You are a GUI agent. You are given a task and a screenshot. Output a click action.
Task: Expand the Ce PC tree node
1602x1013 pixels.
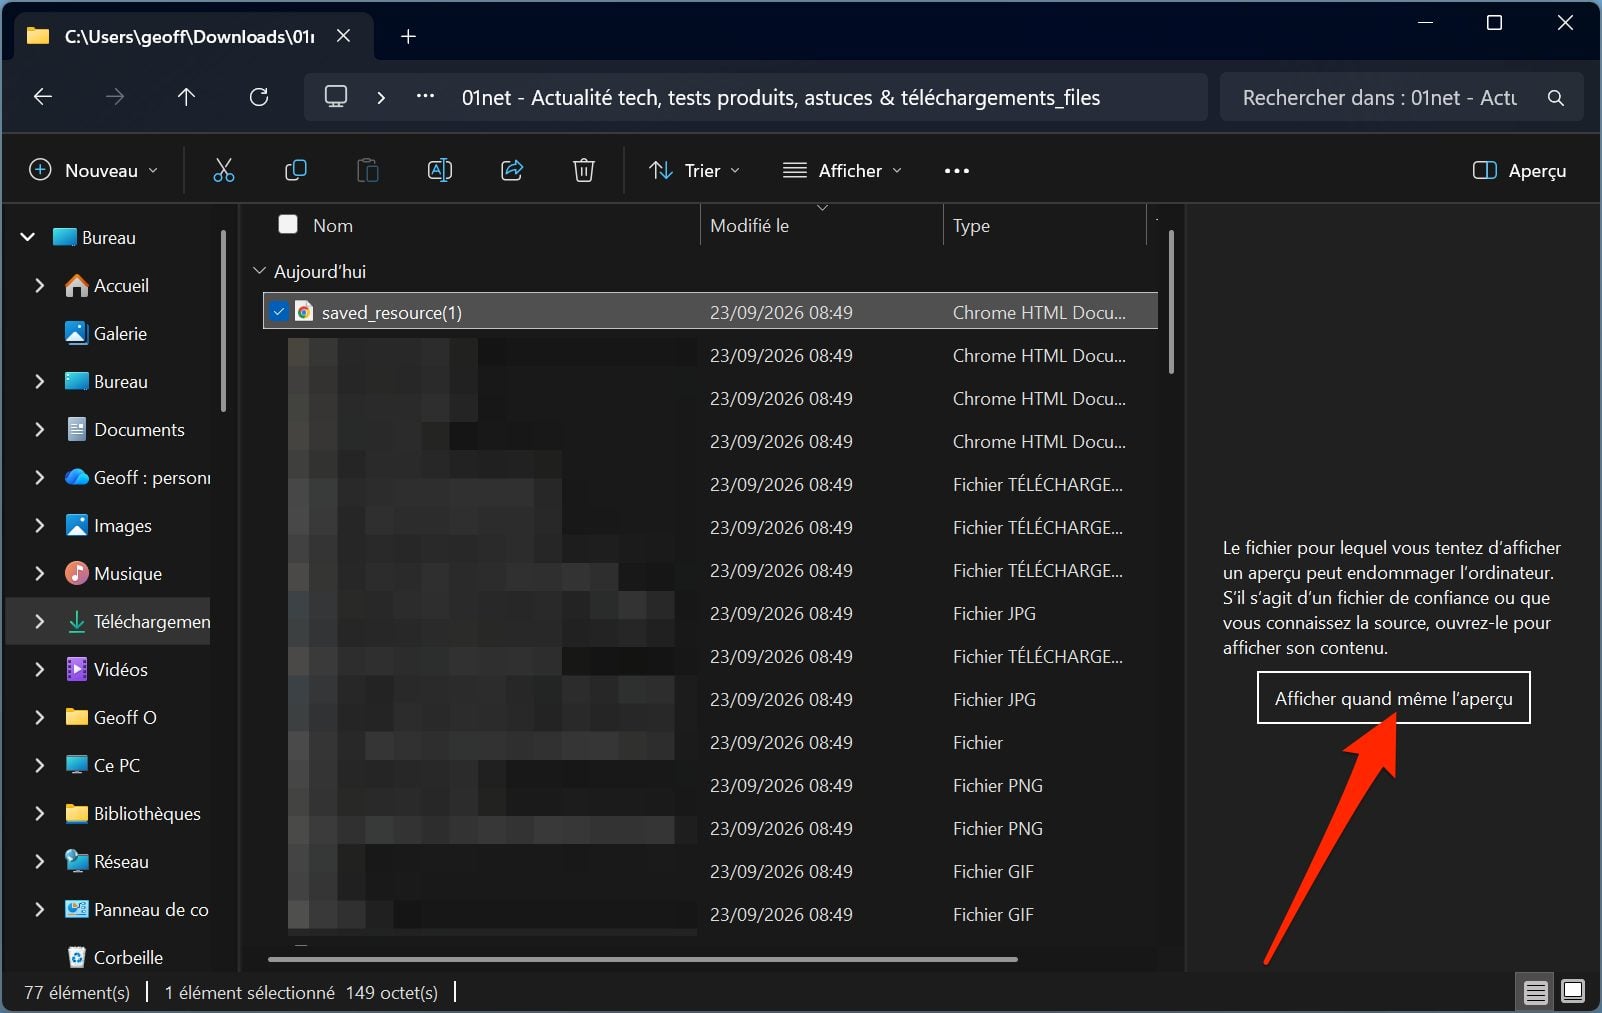[x=40, y=765]
